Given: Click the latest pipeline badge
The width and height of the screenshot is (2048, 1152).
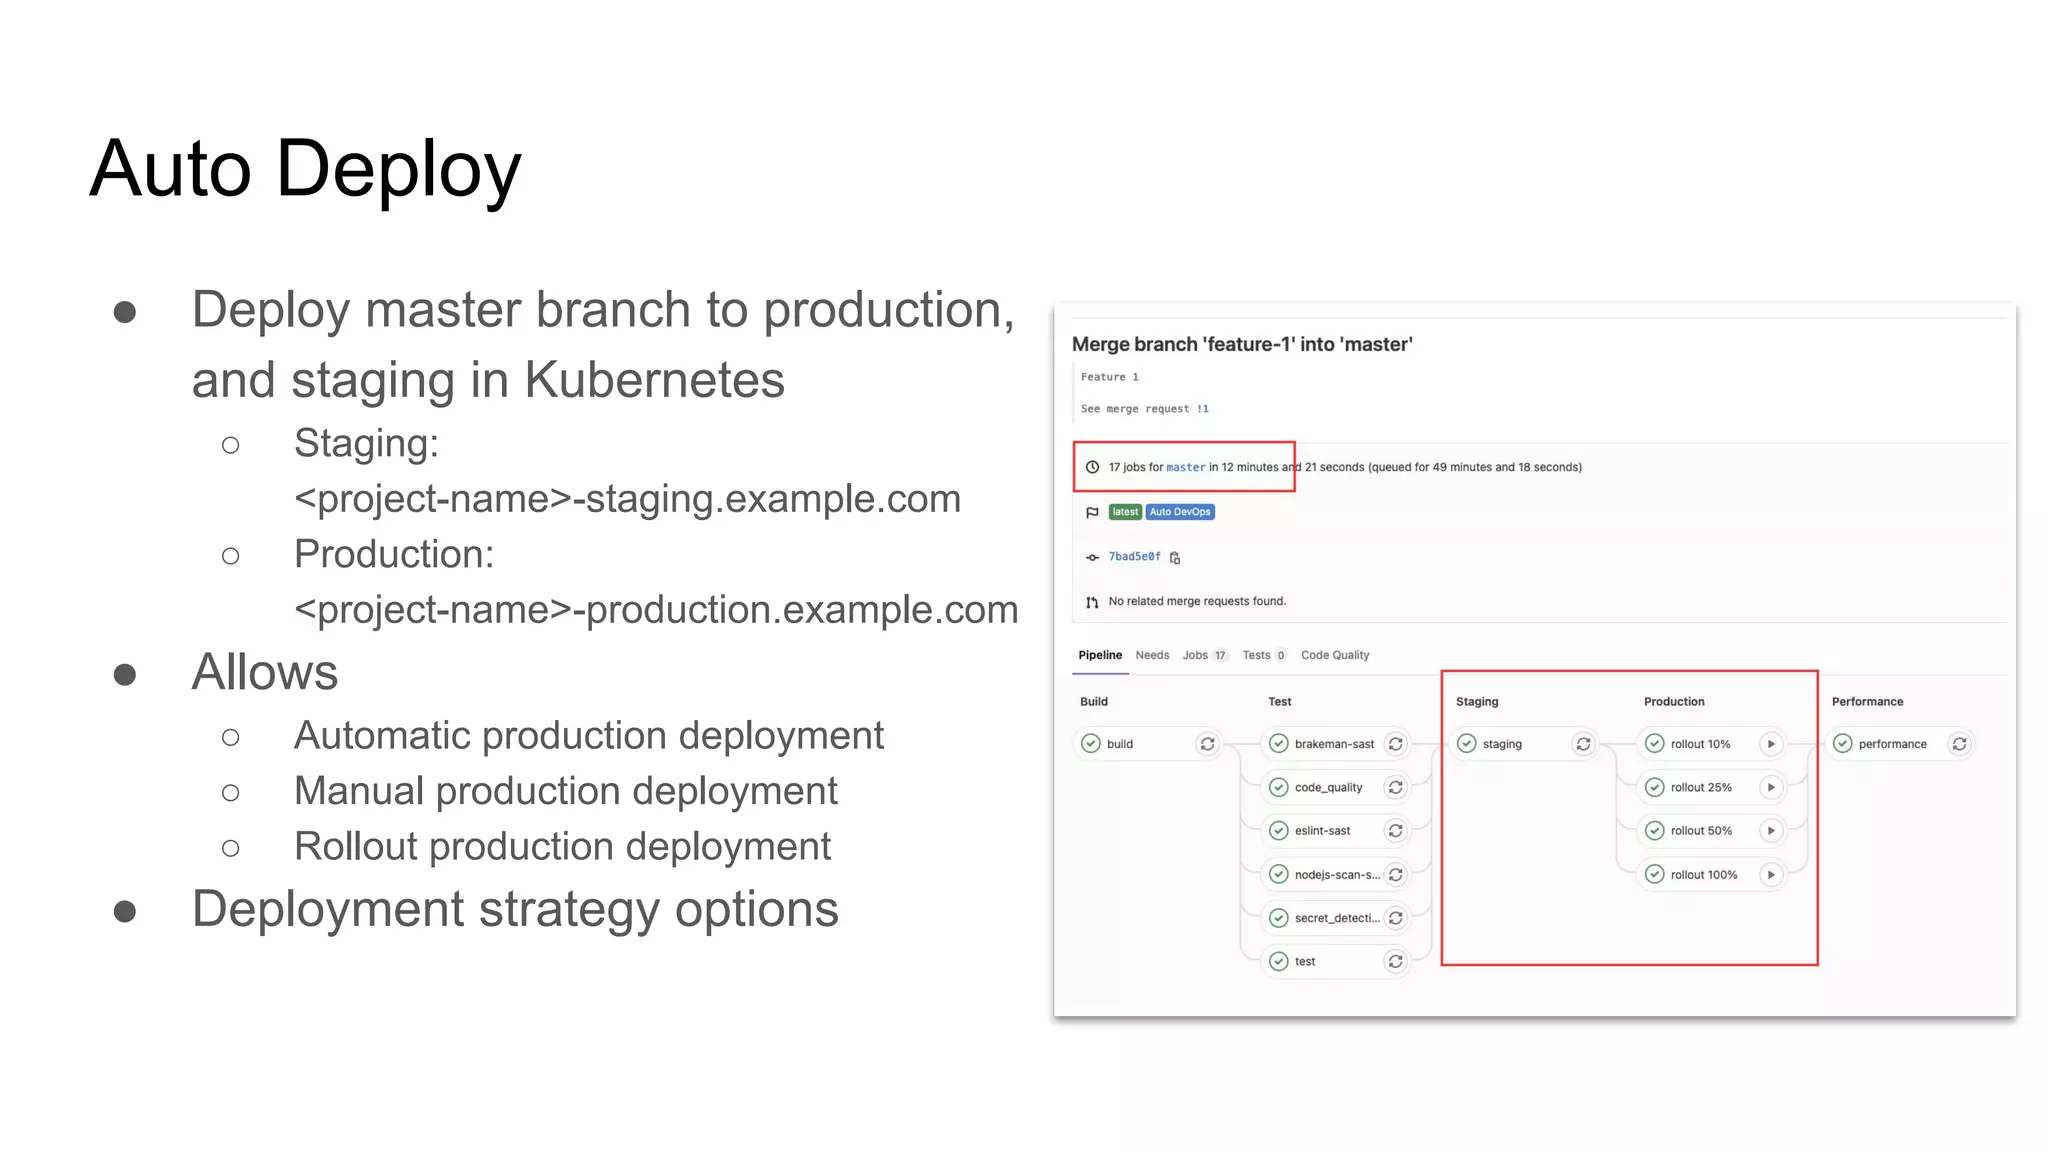Looking at the screenshot, I should (x=1125, y=512).
